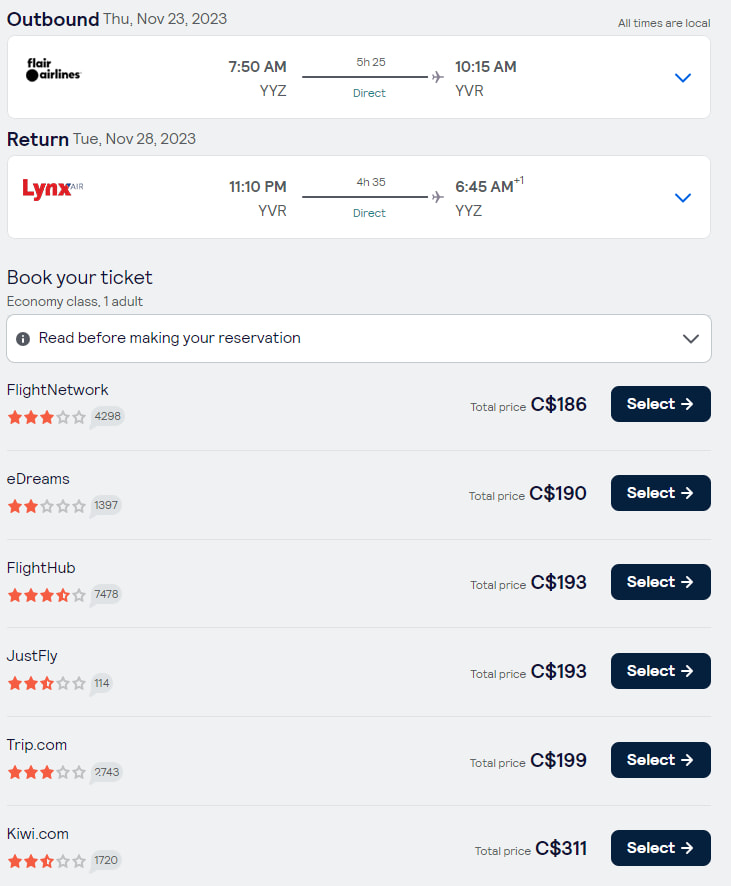Select the Kiwi.com offer at C$311

(x=660, y=848)
